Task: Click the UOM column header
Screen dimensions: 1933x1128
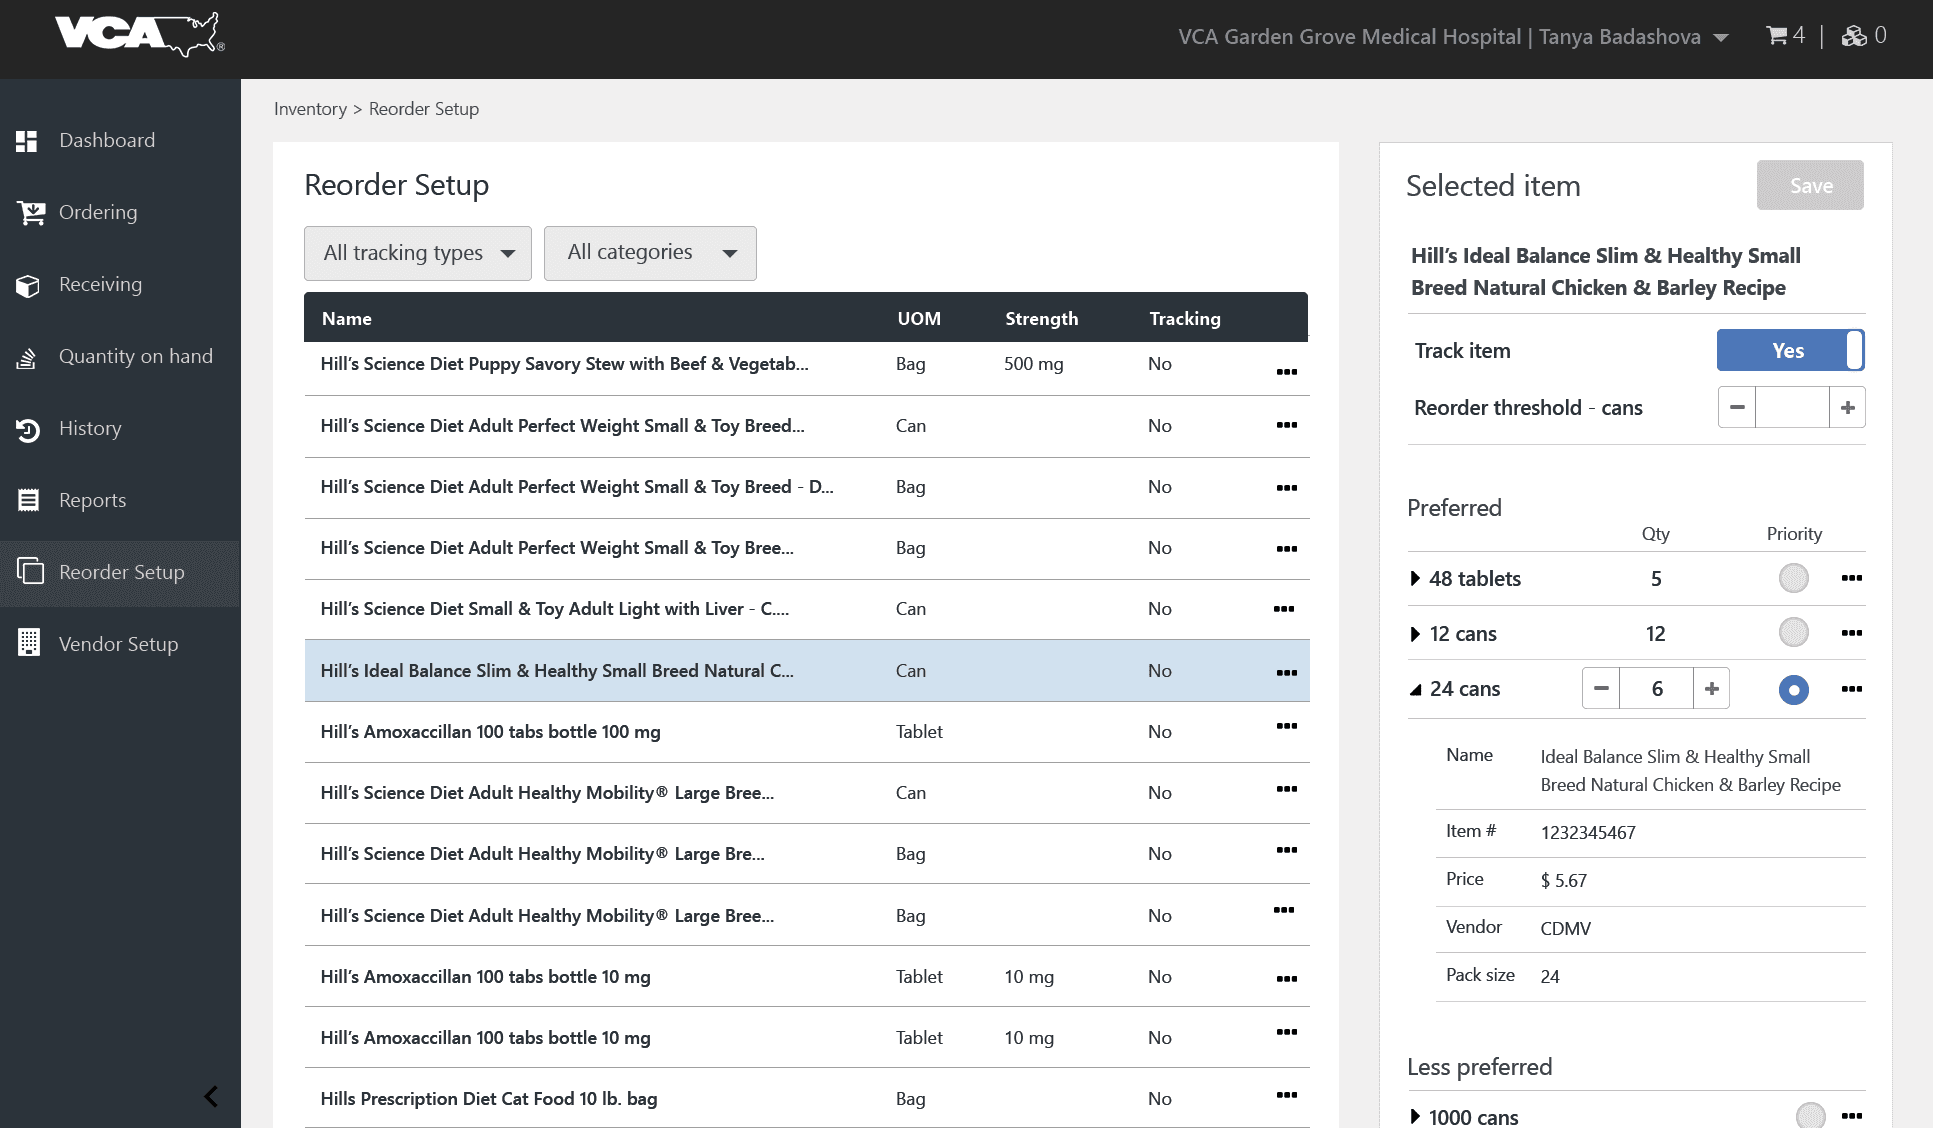Action: click(919, 319)
